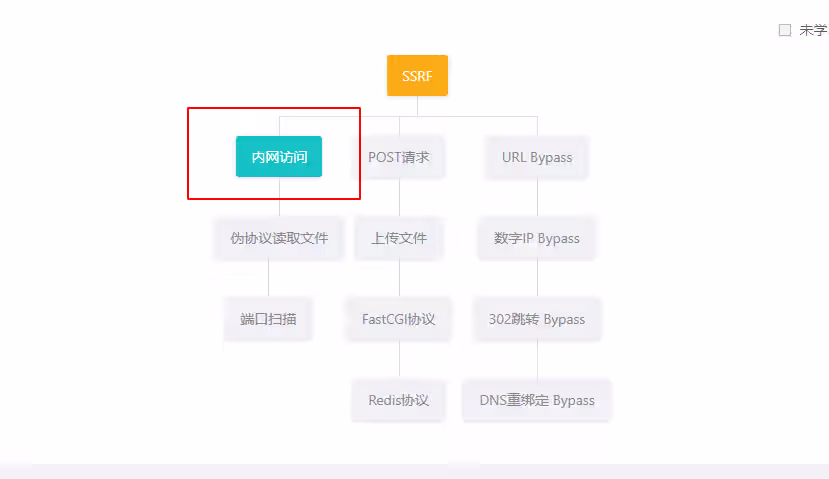Pick the bottom node under the 内网访问 branch
Image resolution: width=829 pixels, height=479 pixels.
(268, 319)
